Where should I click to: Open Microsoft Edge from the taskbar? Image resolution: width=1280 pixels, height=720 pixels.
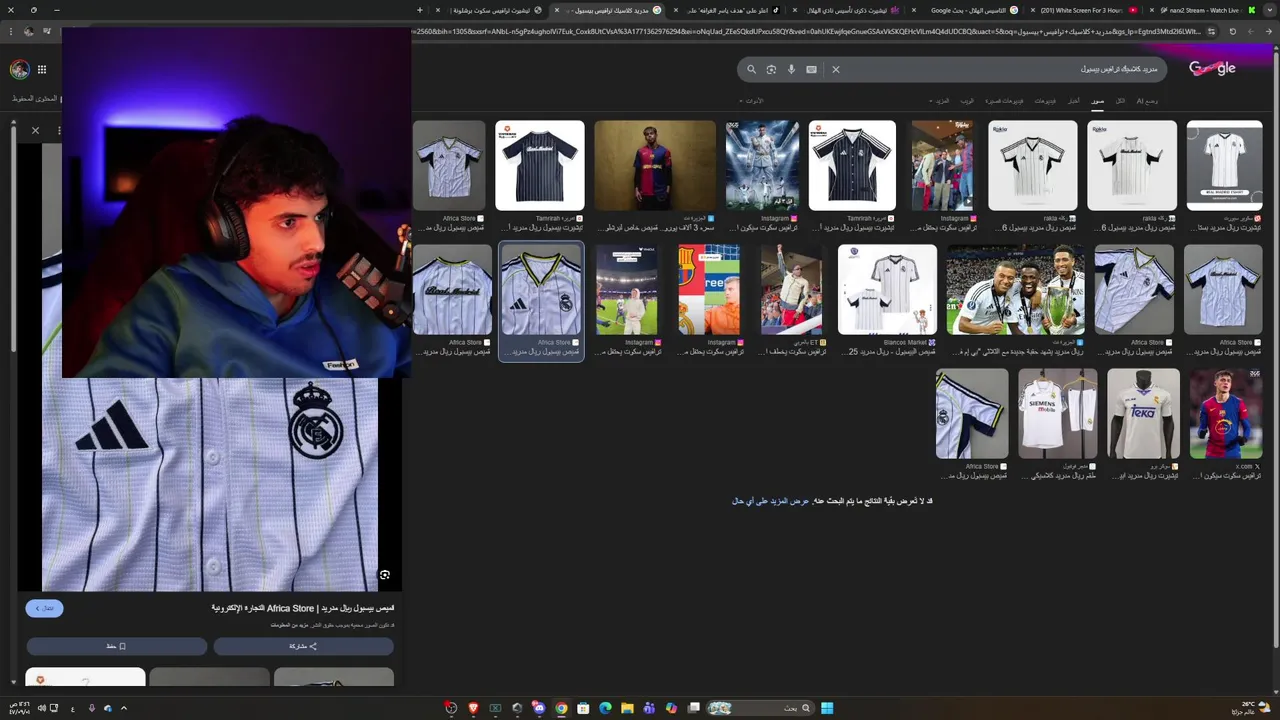(x=605, y=708)
